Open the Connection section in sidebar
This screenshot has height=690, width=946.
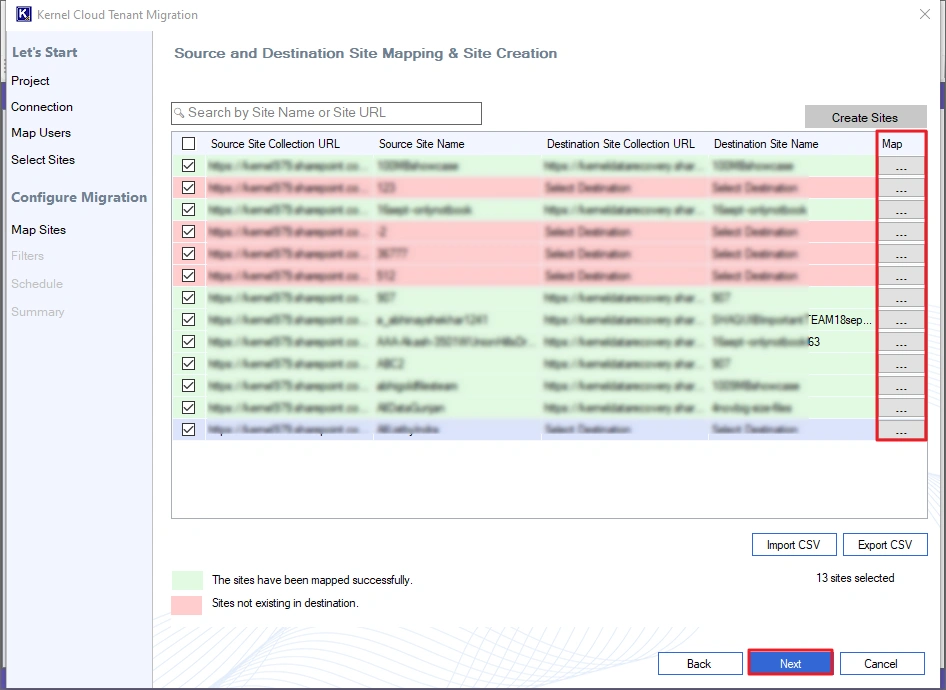point(41,106)
